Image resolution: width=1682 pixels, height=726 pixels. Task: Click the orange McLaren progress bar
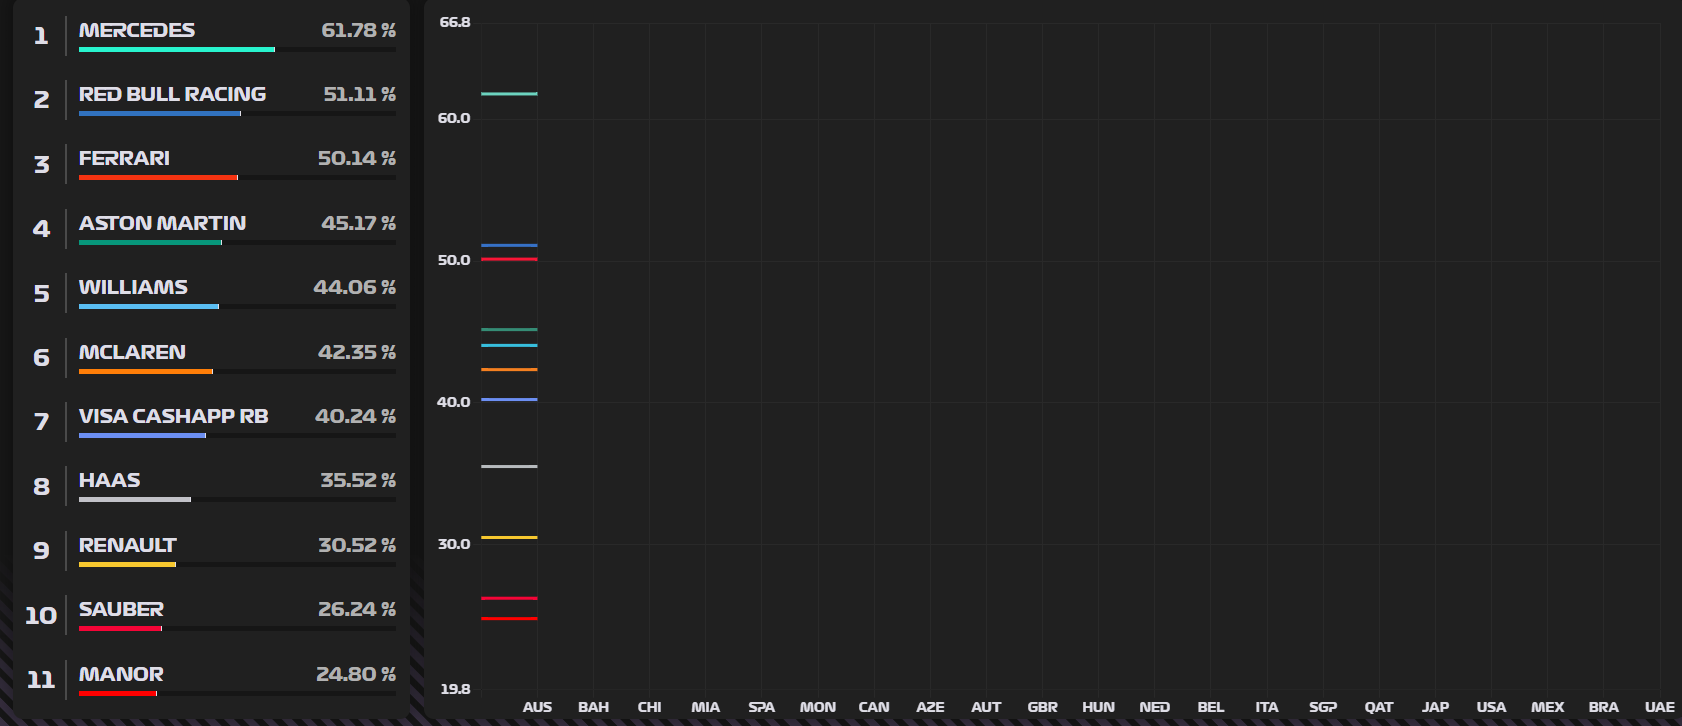[x=146, y=372]
